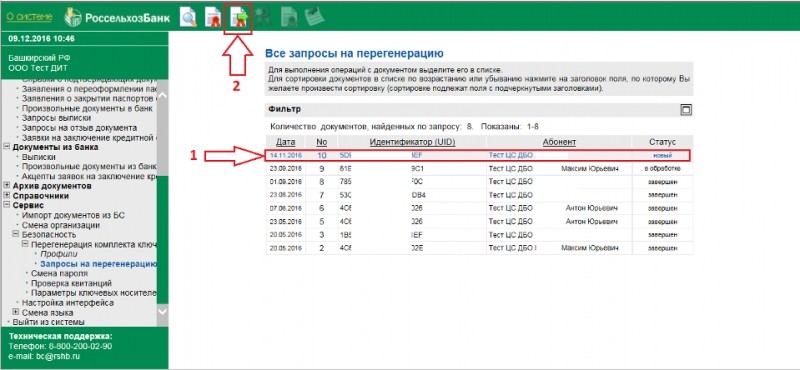Open Акцепты заявок на заключение

(x=89, y=176)
